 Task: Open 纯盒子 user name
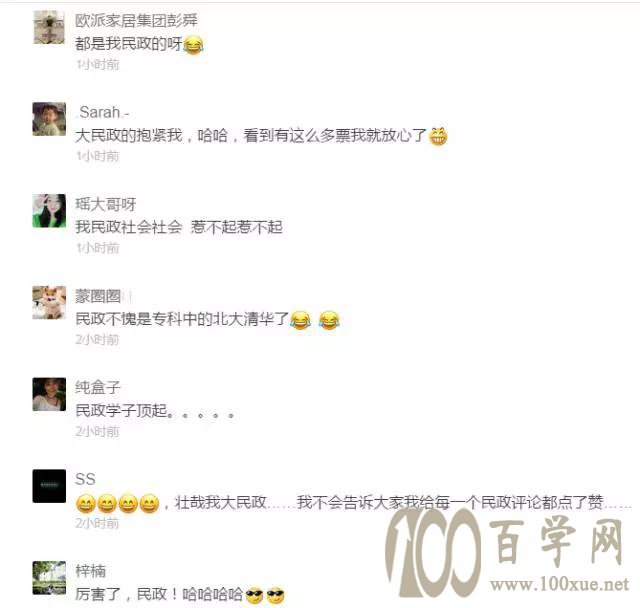click(x=98, y=388)
